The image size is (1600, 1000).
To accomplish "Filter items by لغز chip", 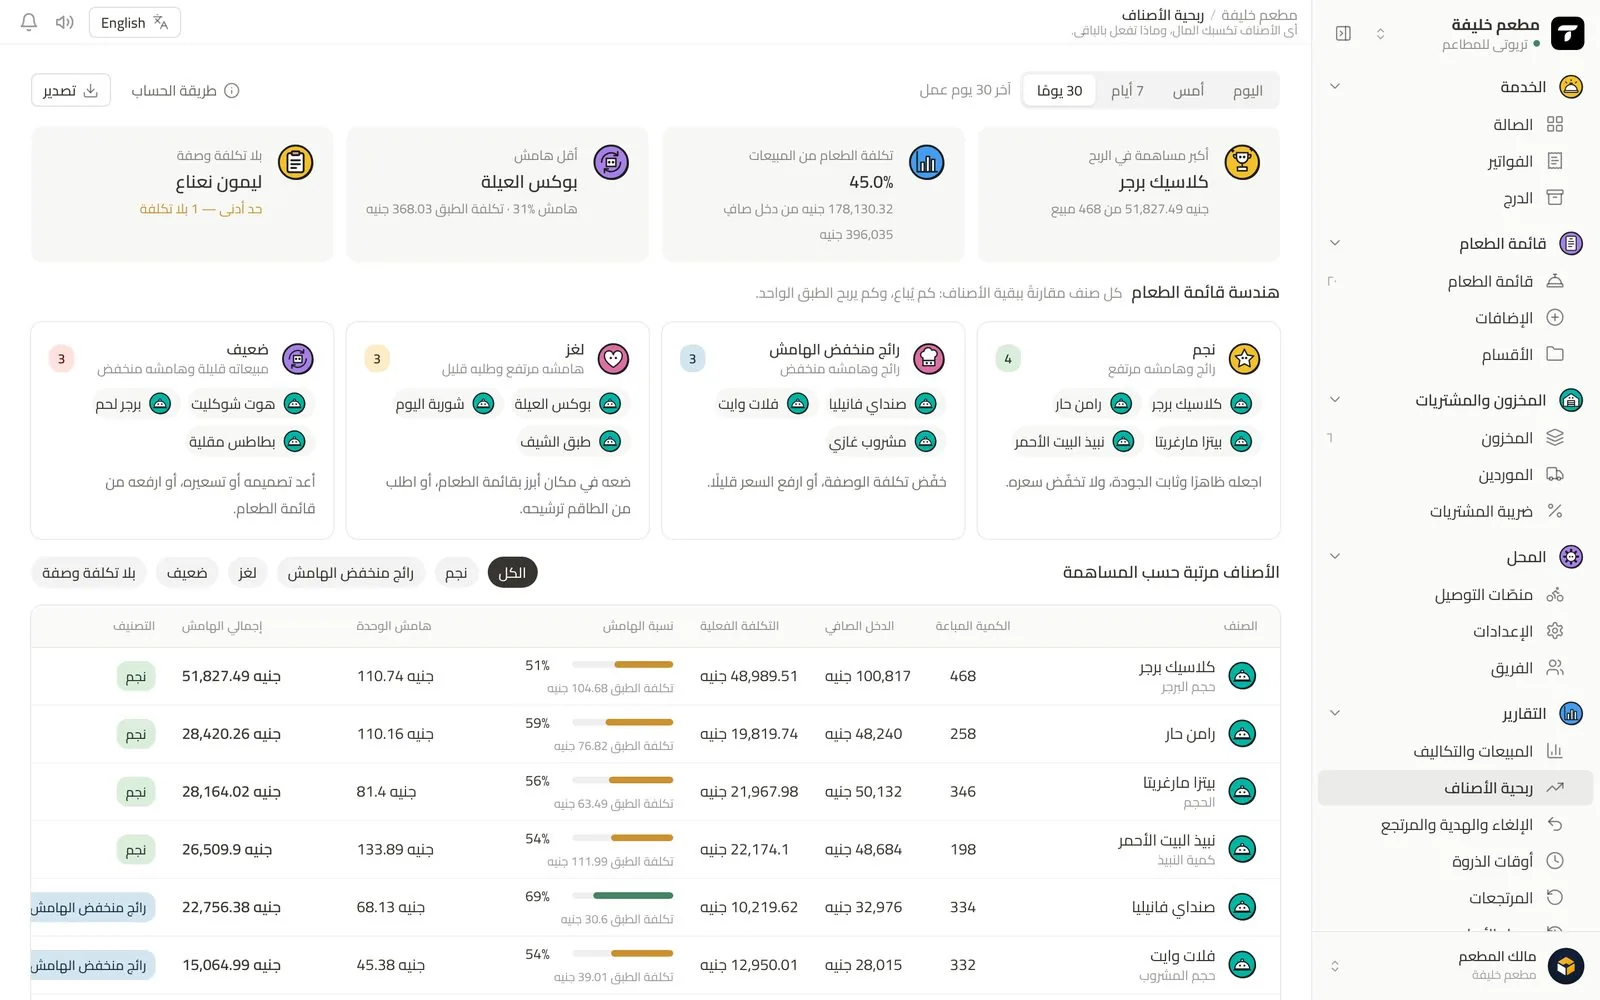I will (x=247, y=573).
